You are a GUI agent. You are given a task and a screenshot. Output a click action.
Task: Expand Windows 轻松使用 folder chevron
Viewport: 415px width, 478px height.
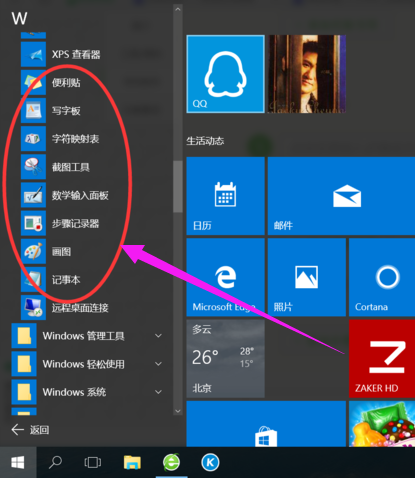(159, 364)
